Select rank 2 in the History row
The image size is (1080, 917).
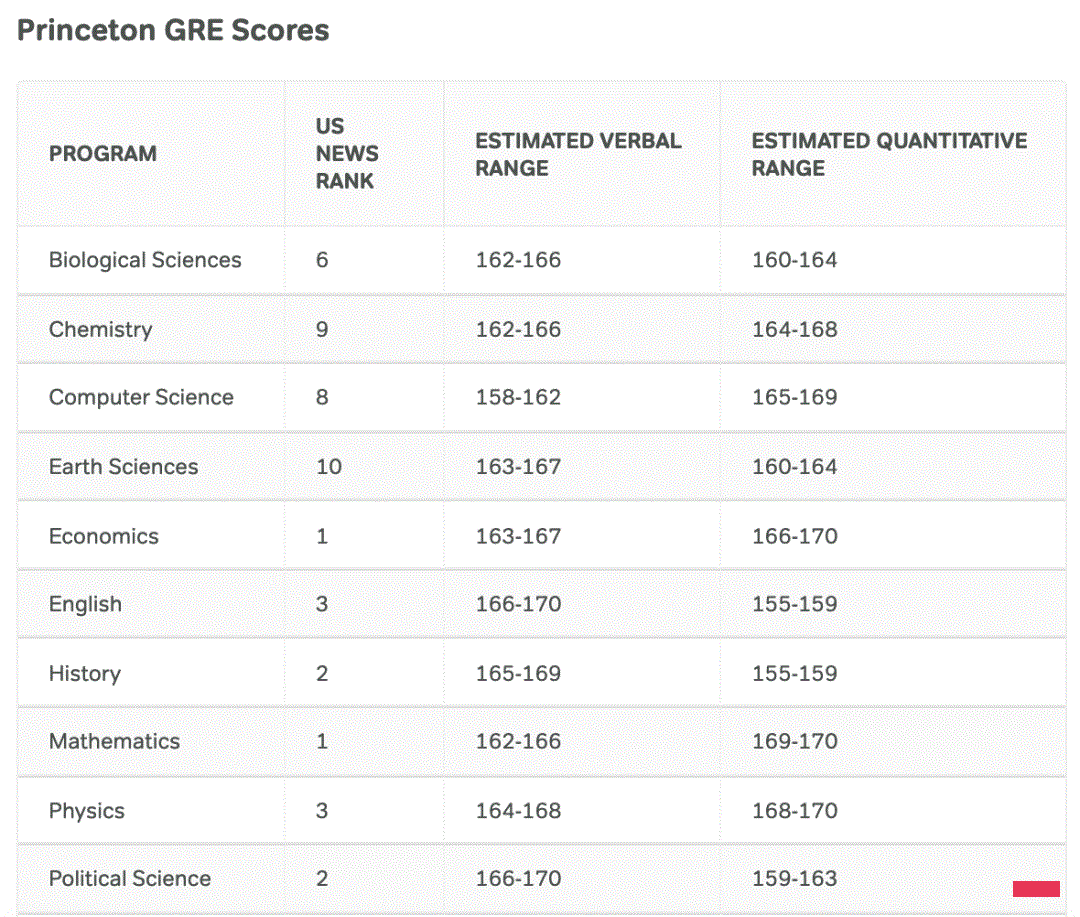[322, 673]
